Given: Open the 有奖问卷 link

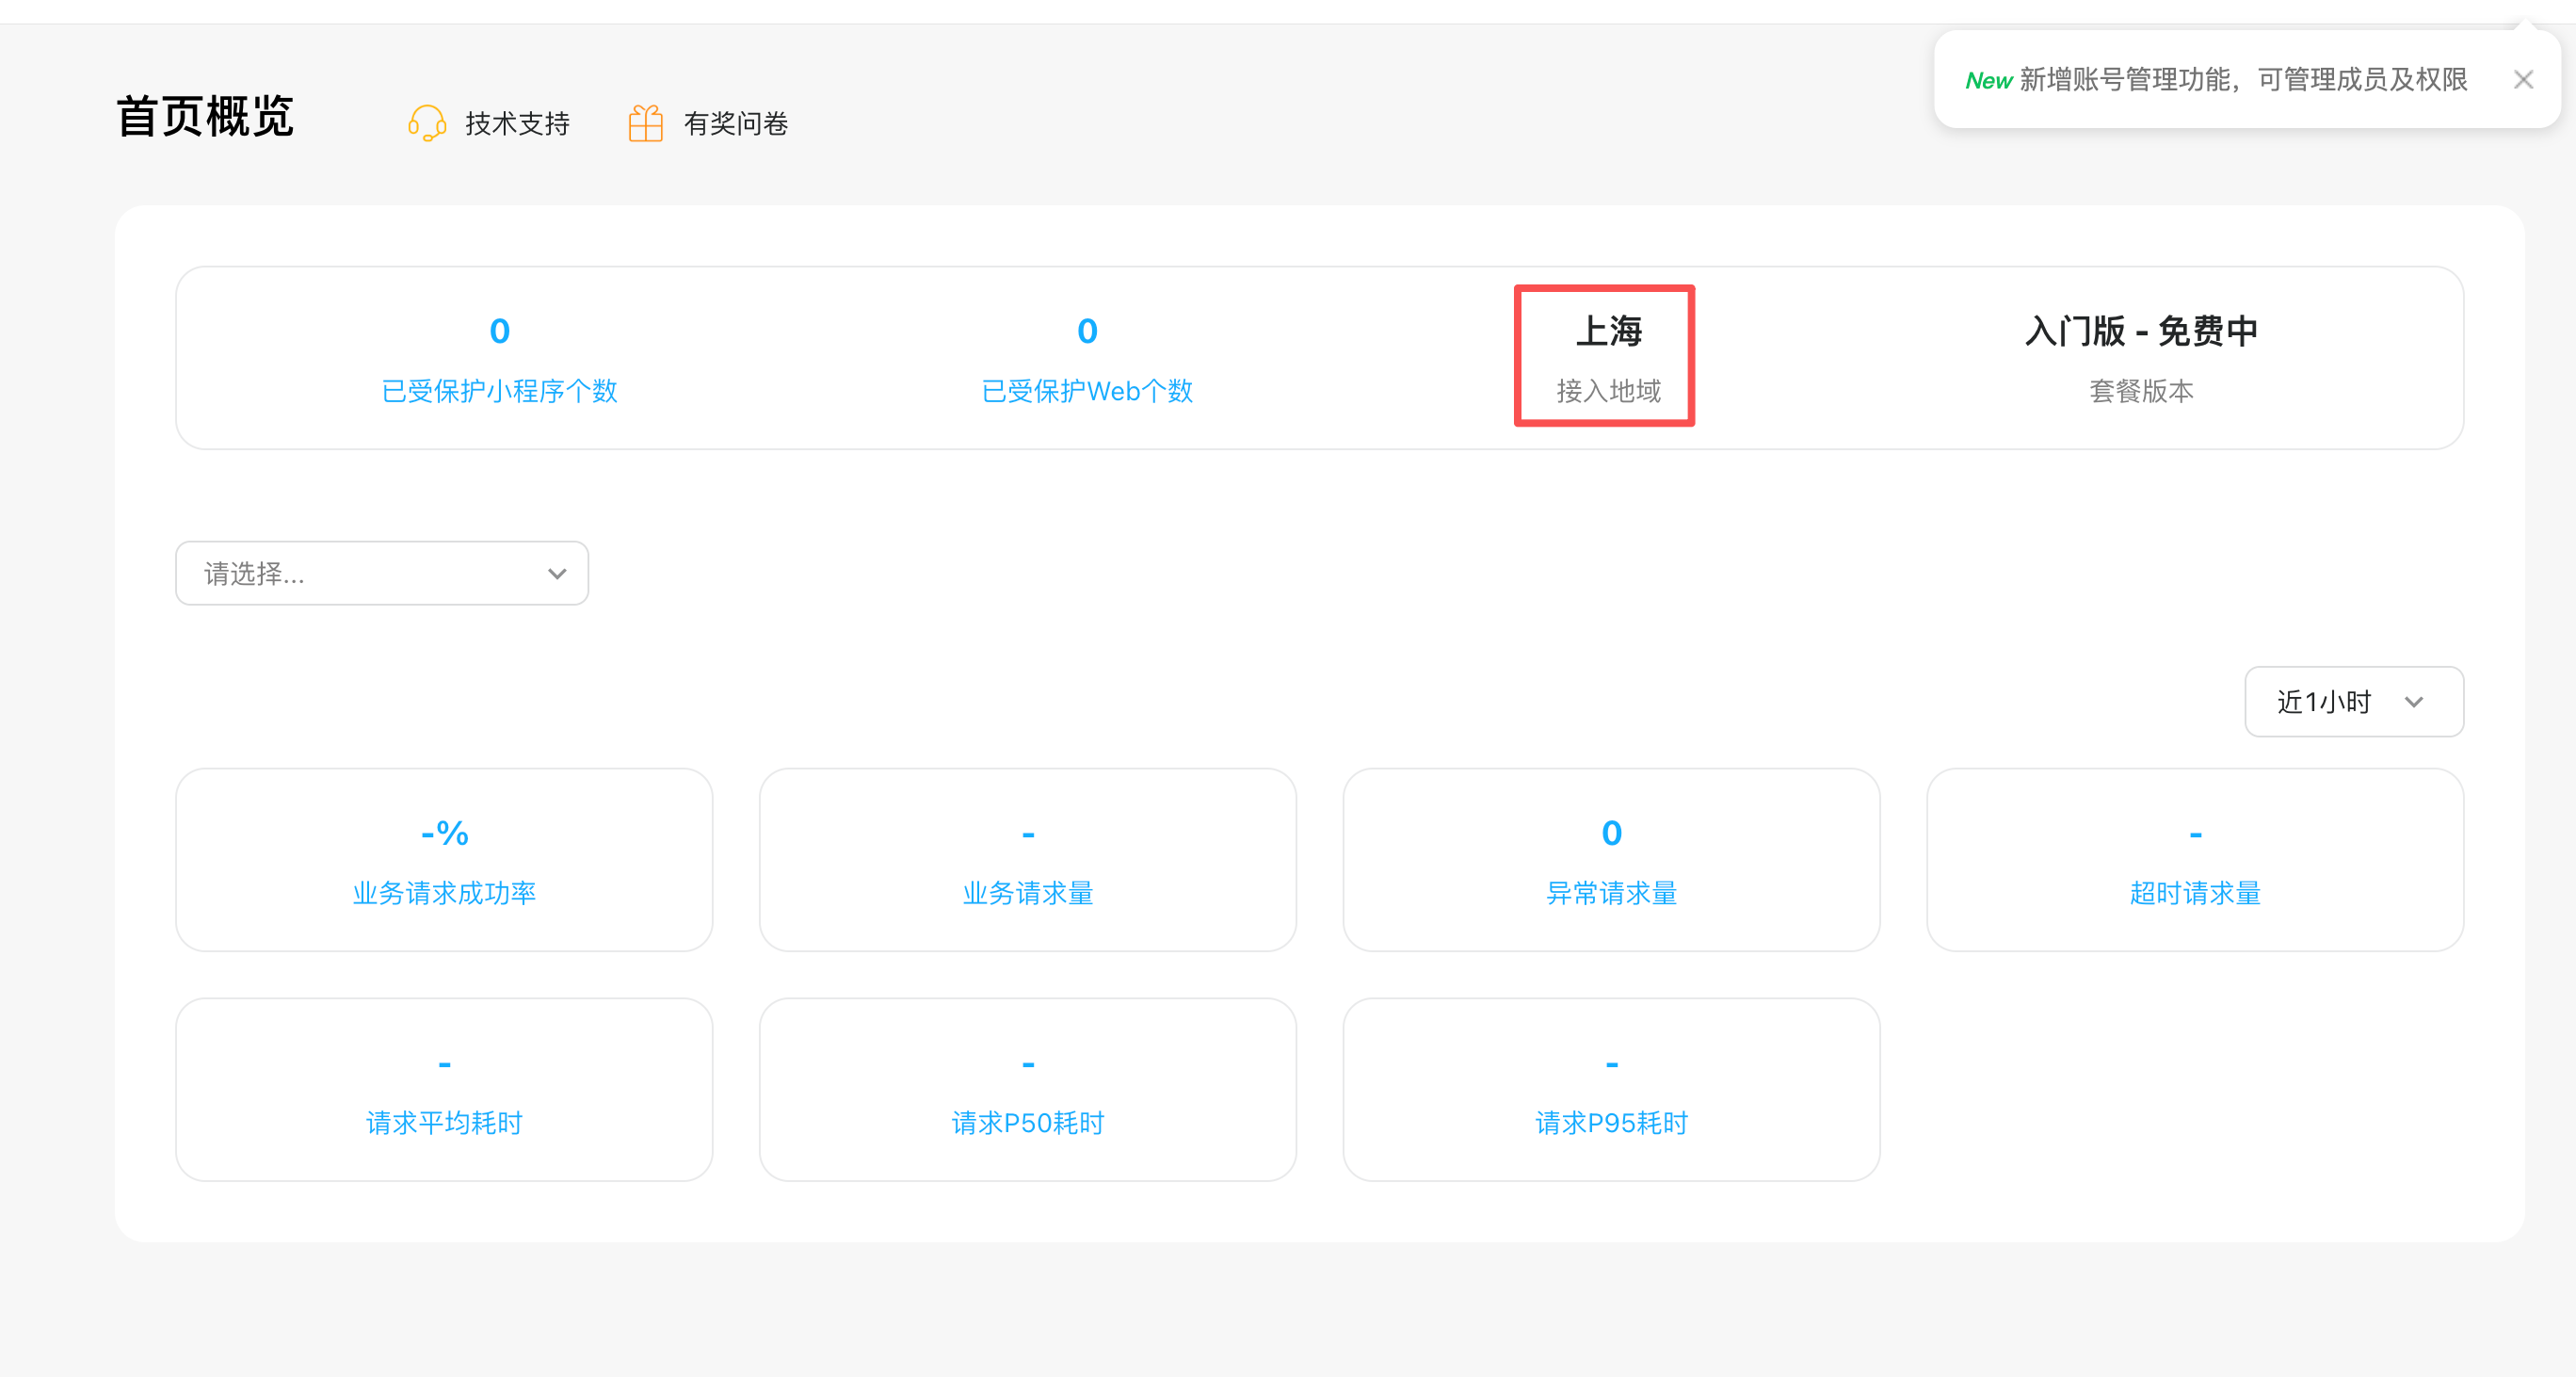Looking at the screenshot, I should click(735, 124).
